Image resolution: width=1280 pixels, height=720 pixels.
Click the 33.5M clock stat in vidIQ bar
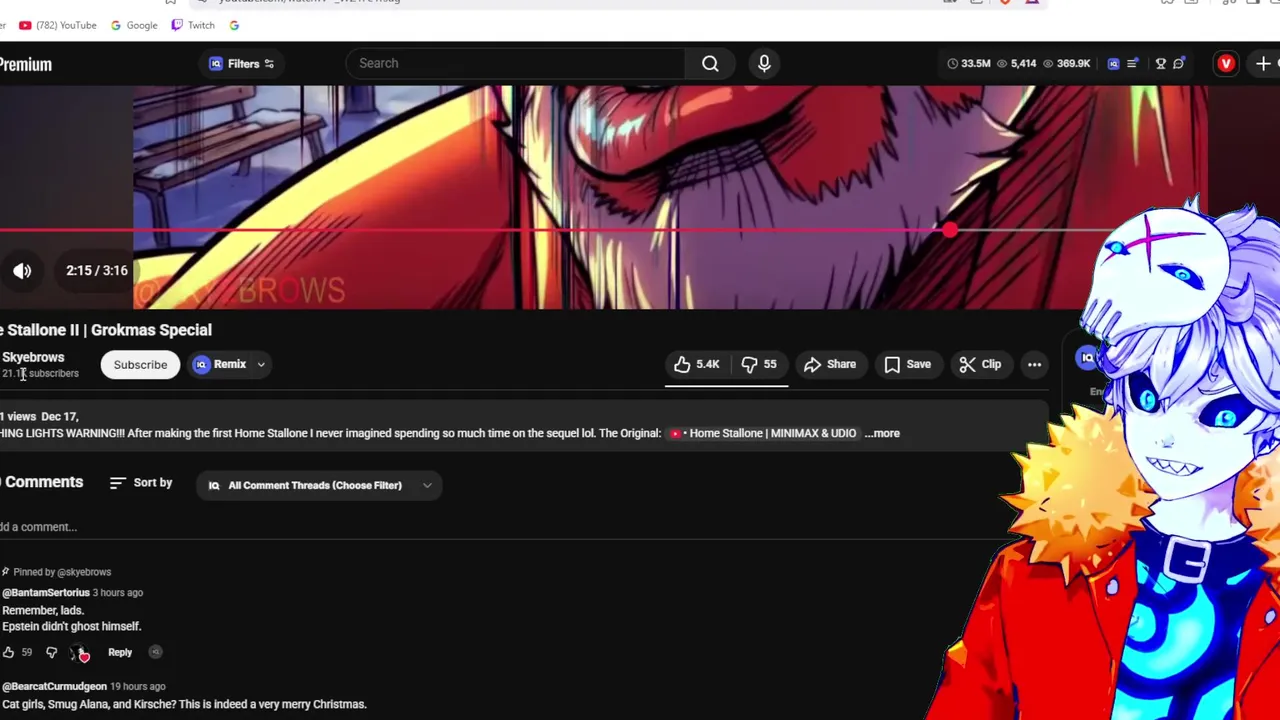pos(969,64)
